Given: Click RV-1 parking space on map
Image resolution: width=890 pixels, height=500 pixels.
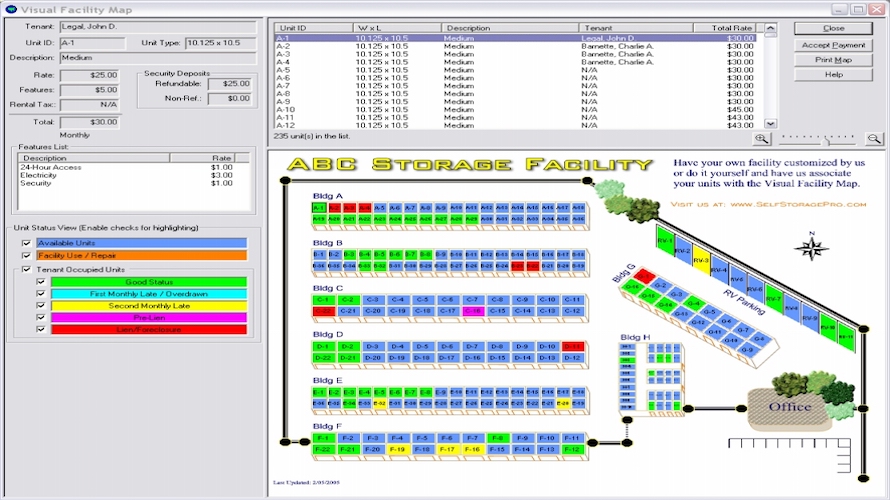Looking at the screenshot, I should pos(665,241).
